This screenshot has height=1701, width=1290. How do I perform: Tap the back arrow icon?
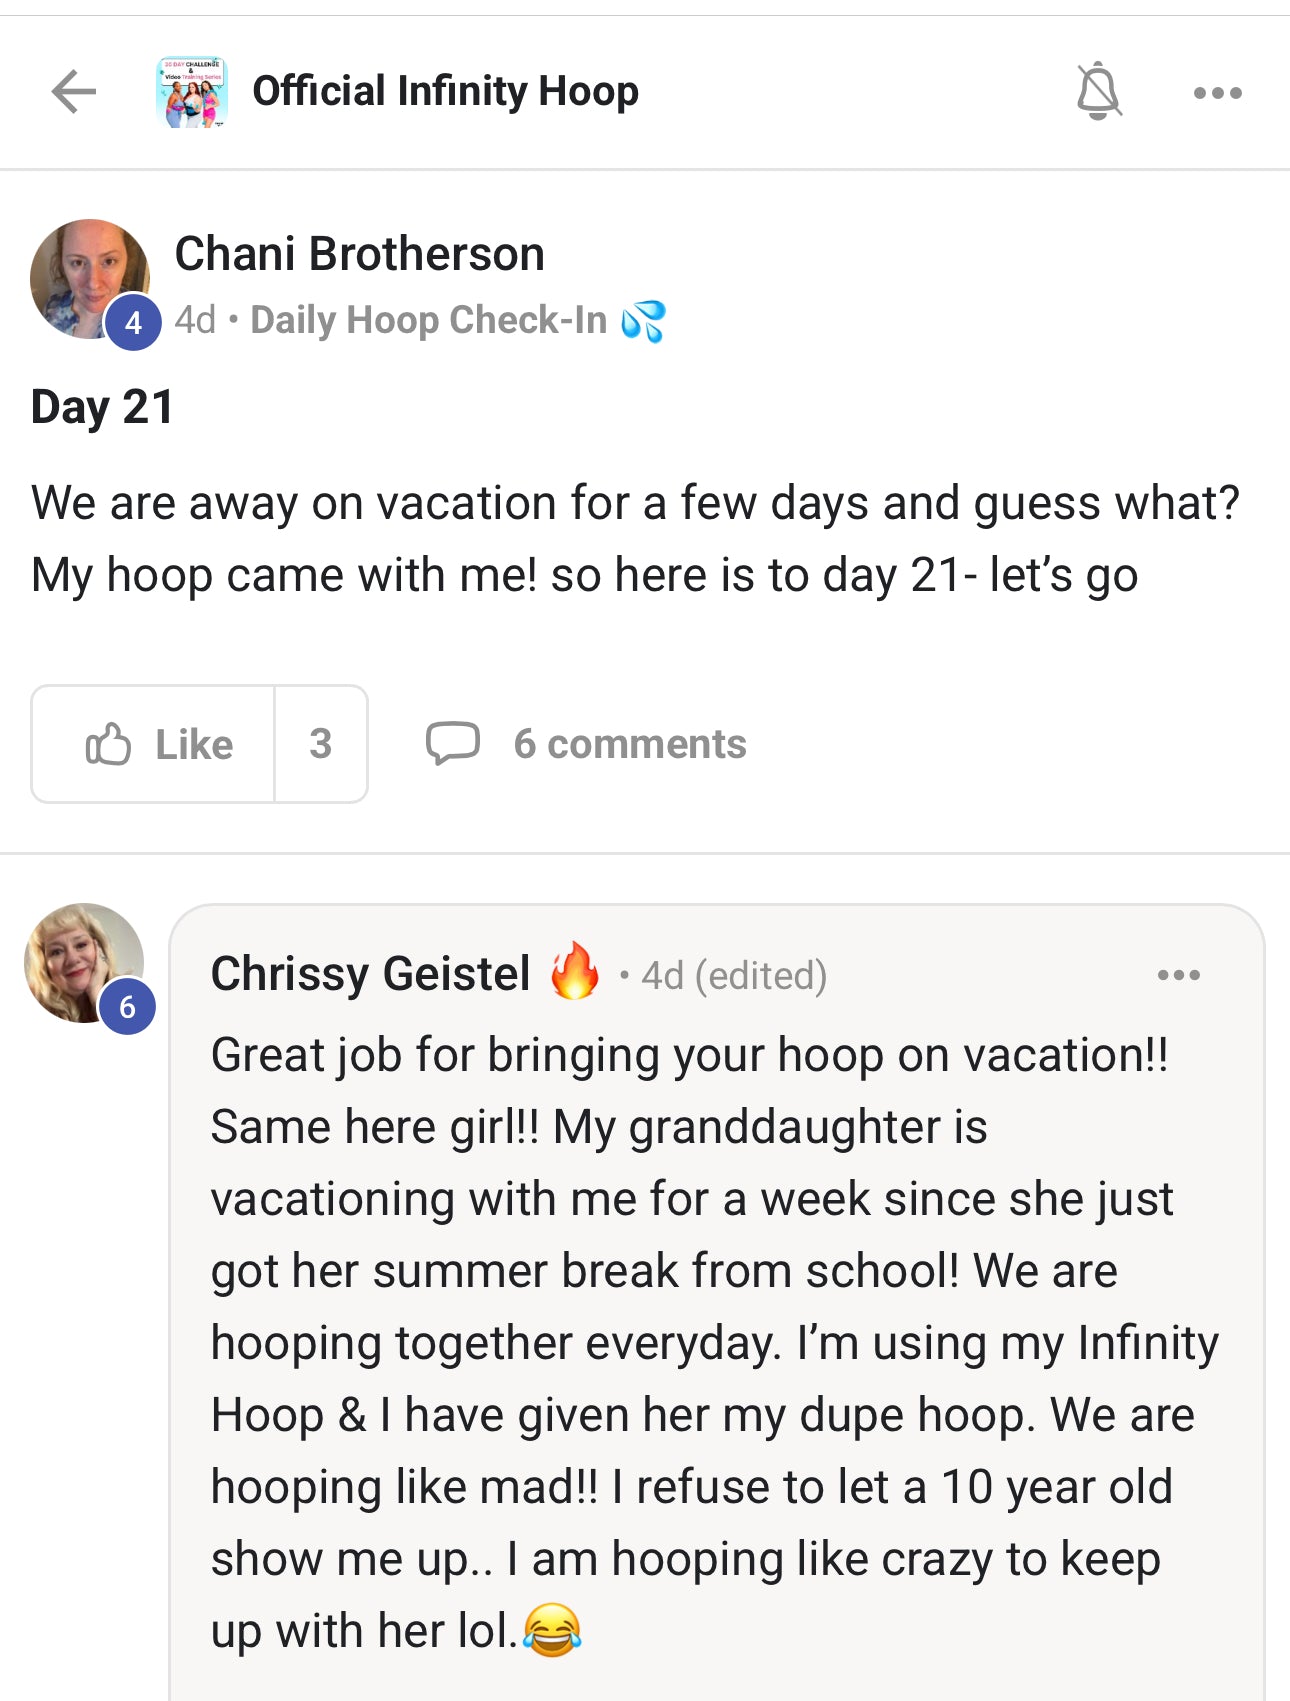pyautogui.click(x=74, y=92)
